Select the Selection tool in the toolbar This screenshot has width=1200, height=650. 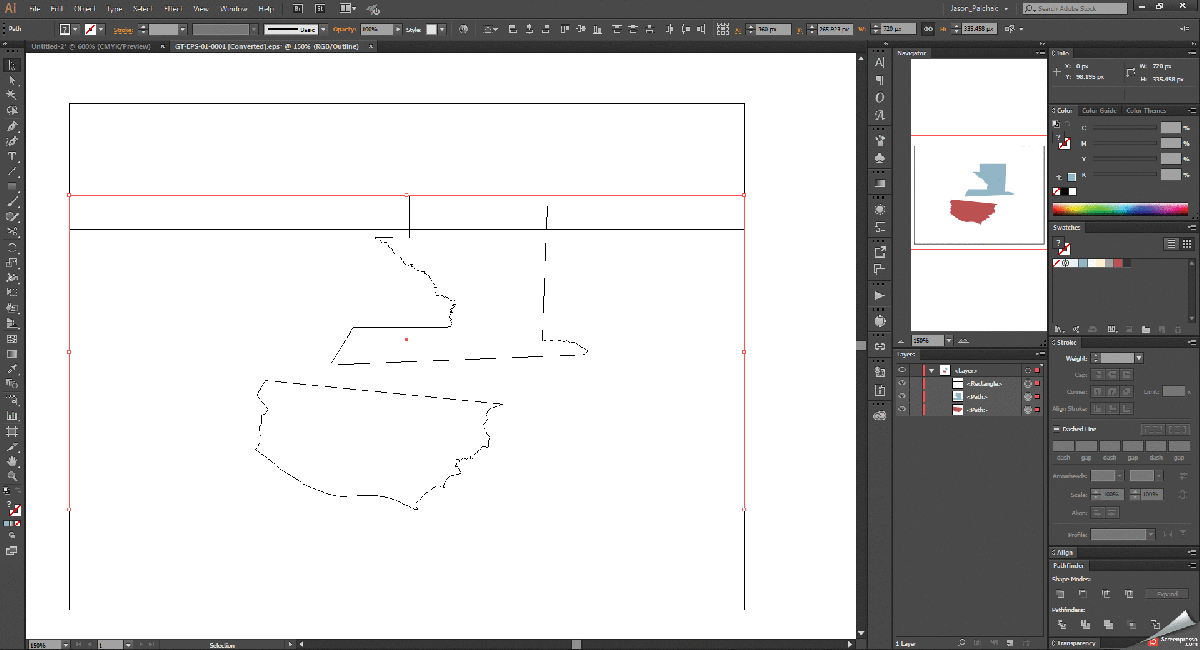pos(12,65)
